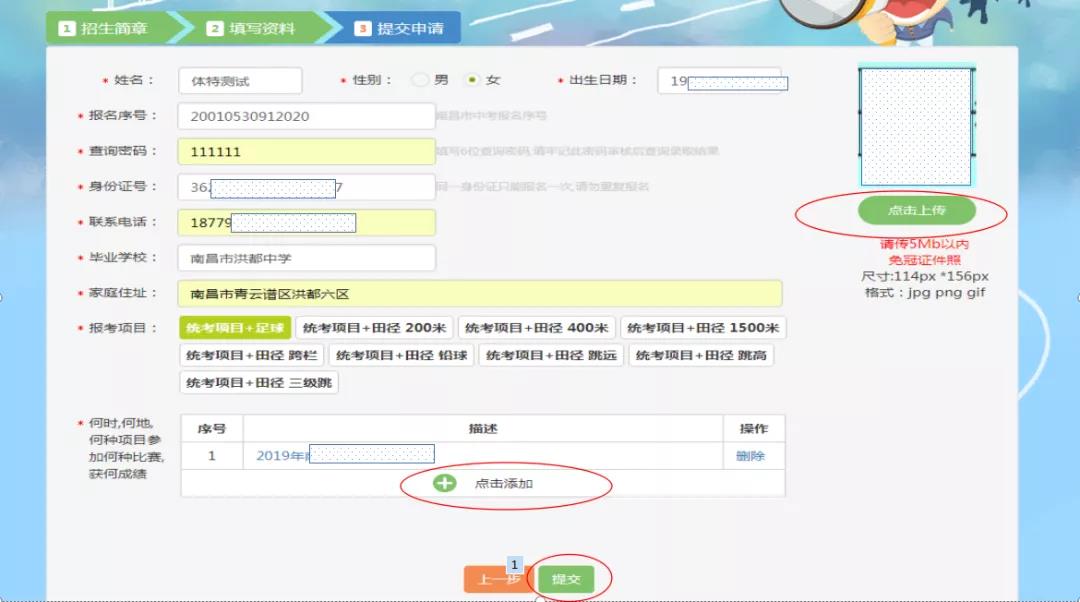This screenshot has height=602, width=1080.
Task: Click the ID photo preview thumbnail
Action: point(916,126)
